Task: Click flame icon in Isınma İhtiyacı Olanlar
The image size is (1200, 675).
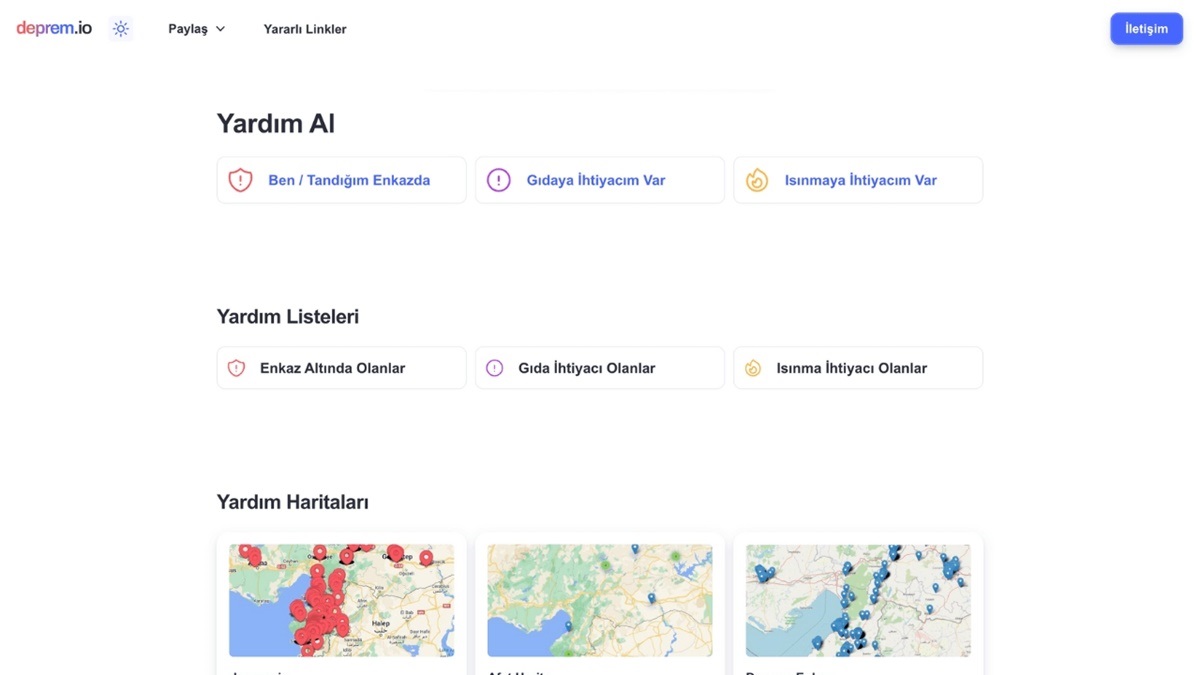Action: coord(753,368)
